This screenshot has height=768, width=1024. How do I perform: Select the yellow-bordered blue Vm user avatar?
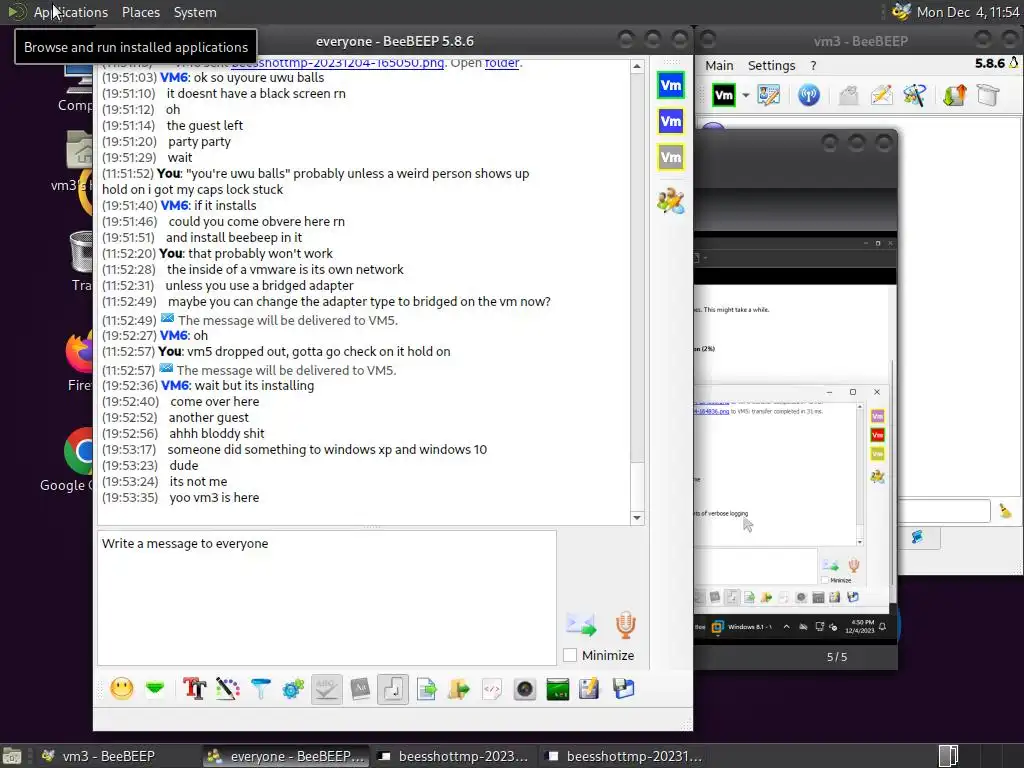click(x=671, y=121)
